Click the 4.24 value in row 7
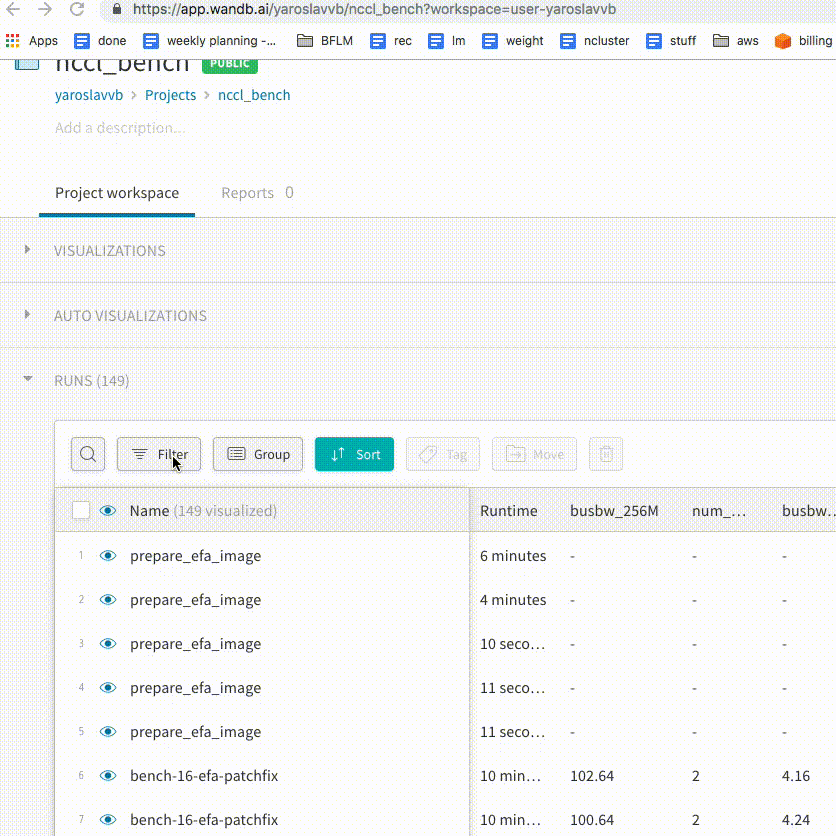This screenshot has height=836, width=836. (x=796, y=819)
